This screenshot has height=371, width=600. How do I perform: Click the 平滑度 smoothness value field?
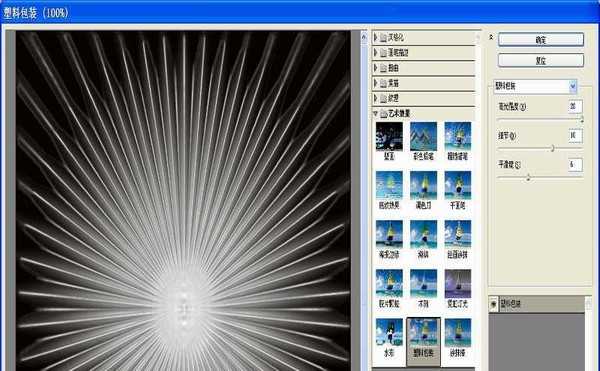click(575, 164)
